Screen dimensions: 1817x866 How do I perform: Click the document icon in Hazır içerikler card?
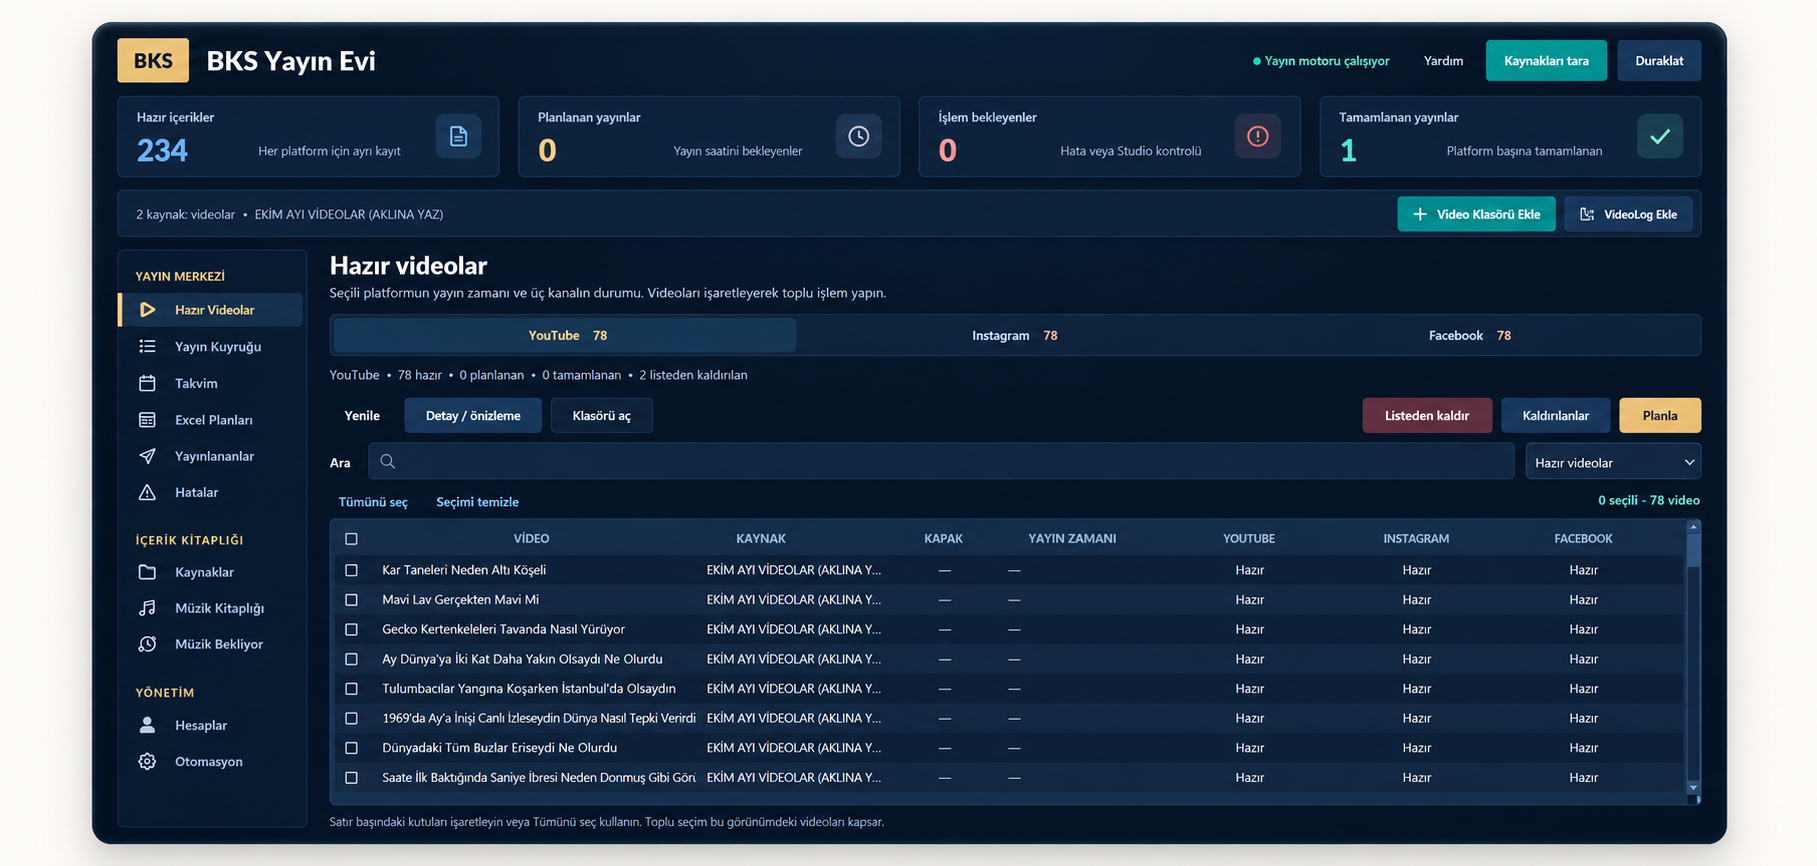coord(458,136)
